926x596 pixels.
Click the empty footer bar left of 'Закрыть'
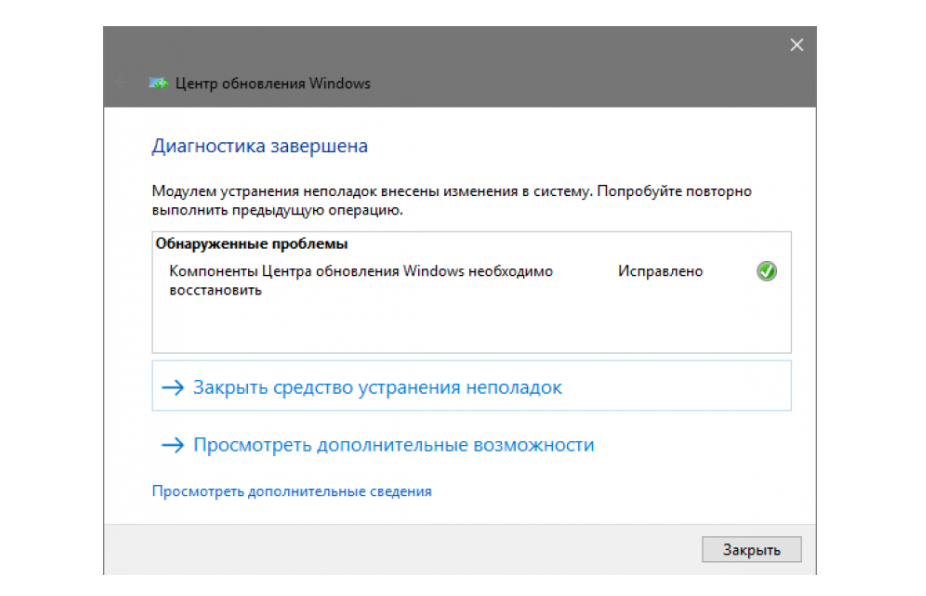pyautogui.click(x=400, y=549)
